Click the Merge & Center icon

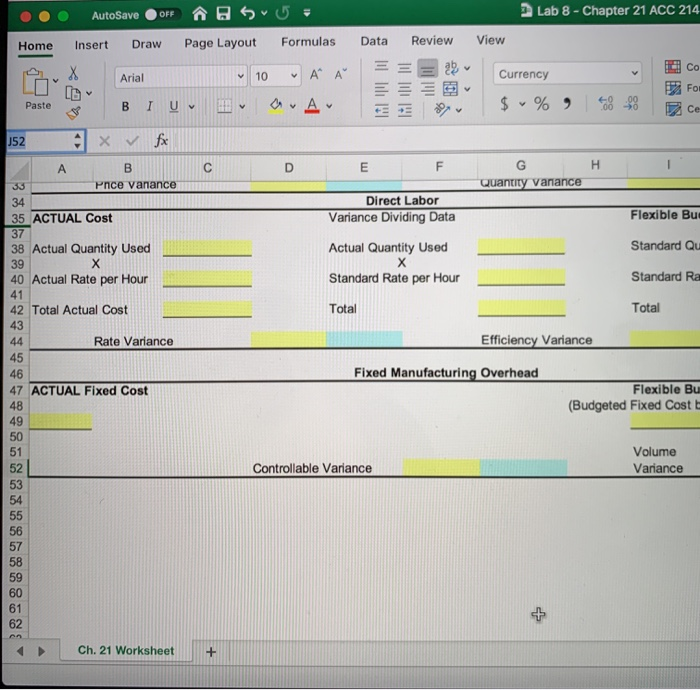click(450, 89)
